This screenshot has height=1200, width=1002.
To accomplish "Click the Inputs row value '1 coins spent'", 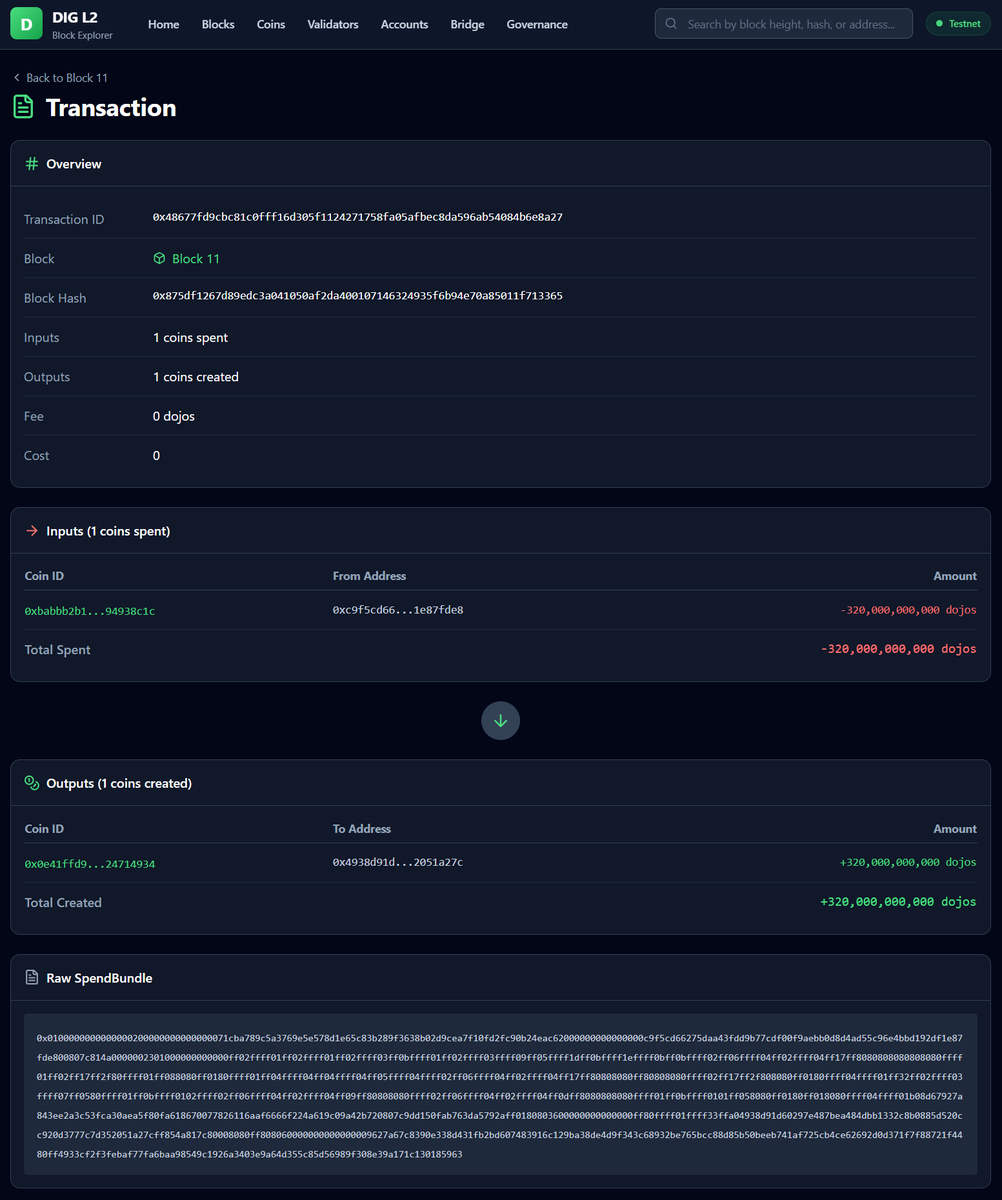I will 190,338.
